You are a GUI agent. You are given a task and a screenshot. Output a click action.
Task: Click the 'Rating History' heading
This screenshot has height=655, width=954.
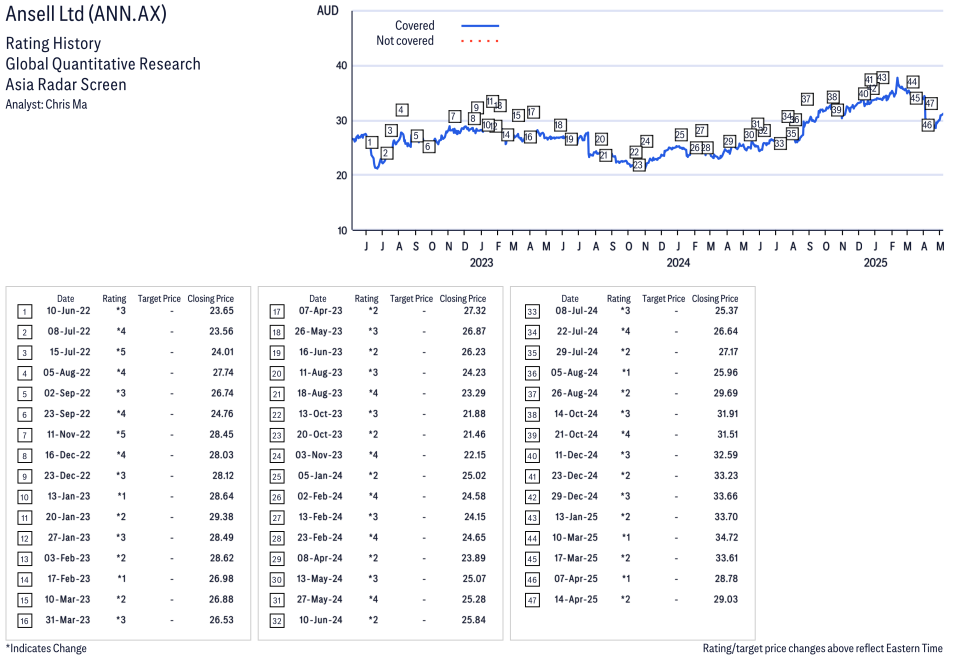click(x=54, y=44)
